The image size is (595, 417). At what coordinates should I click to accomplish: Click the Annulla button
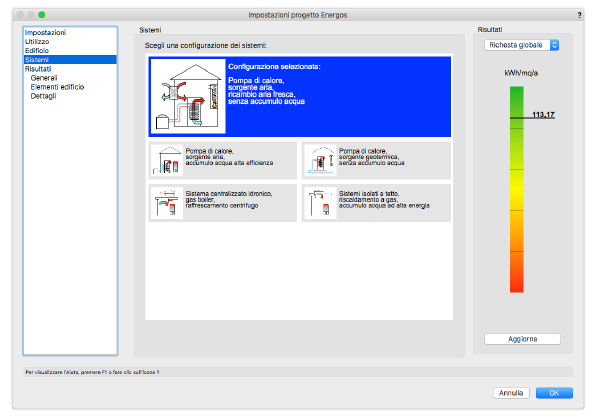(x=511, y=393)
